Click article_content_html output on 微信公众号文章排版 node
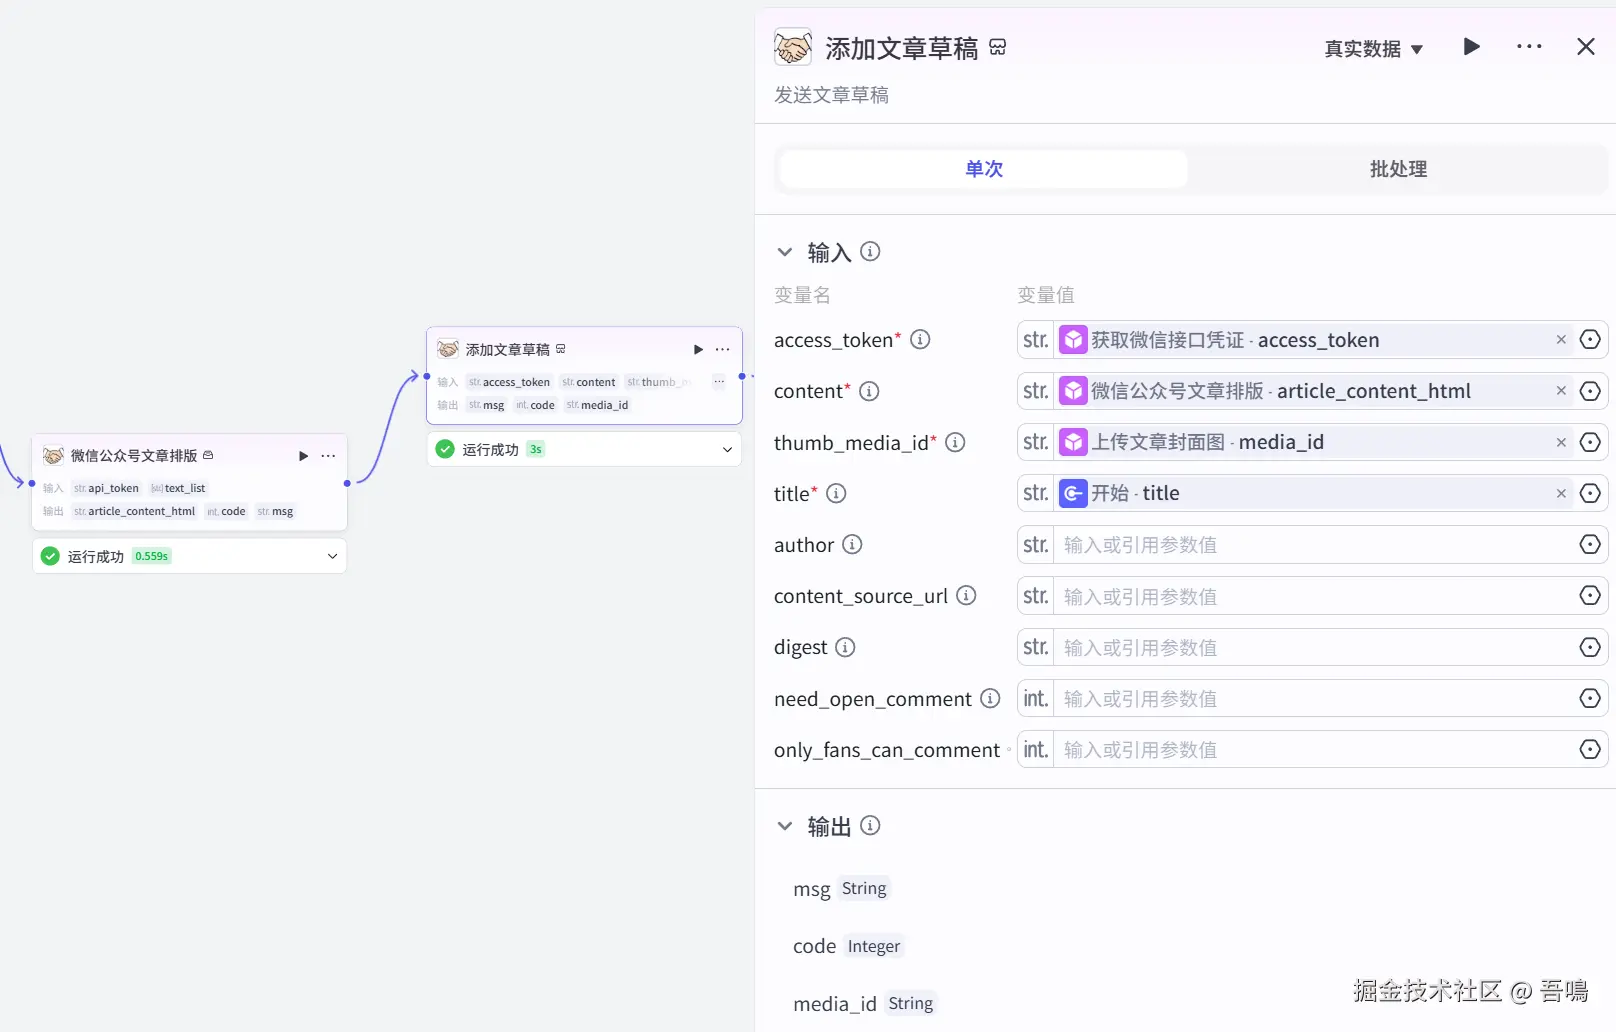The width and height of the screenshot is (1616, 1032). (x=134, y=511)
